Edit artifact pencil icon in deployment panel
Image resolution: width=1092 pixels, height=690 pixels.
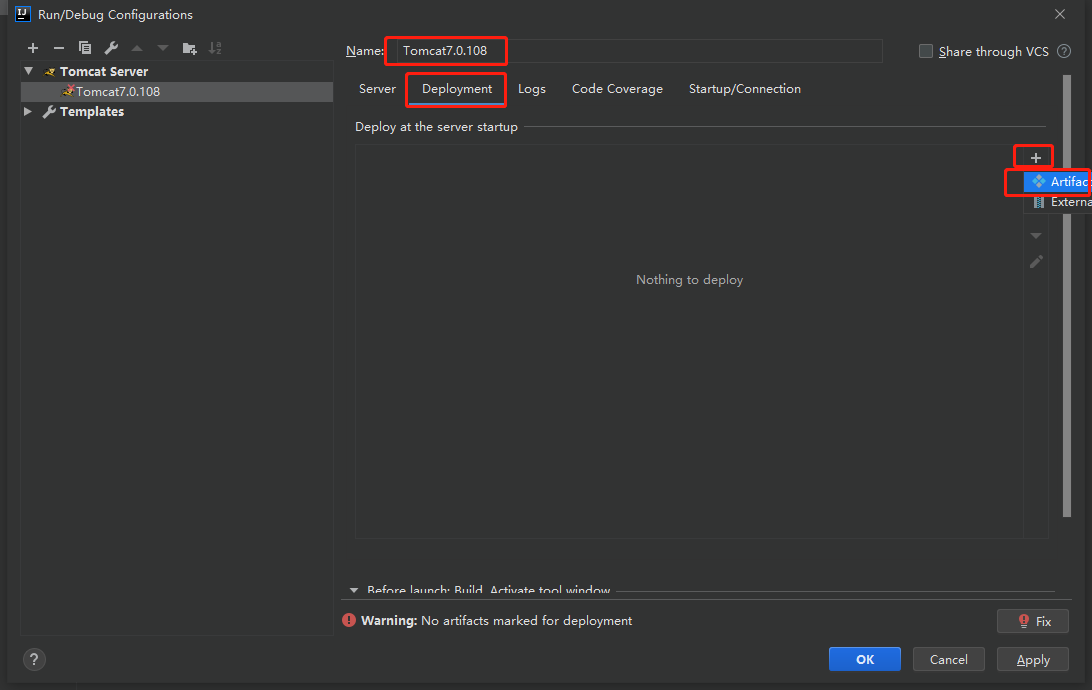point(1036,262)
